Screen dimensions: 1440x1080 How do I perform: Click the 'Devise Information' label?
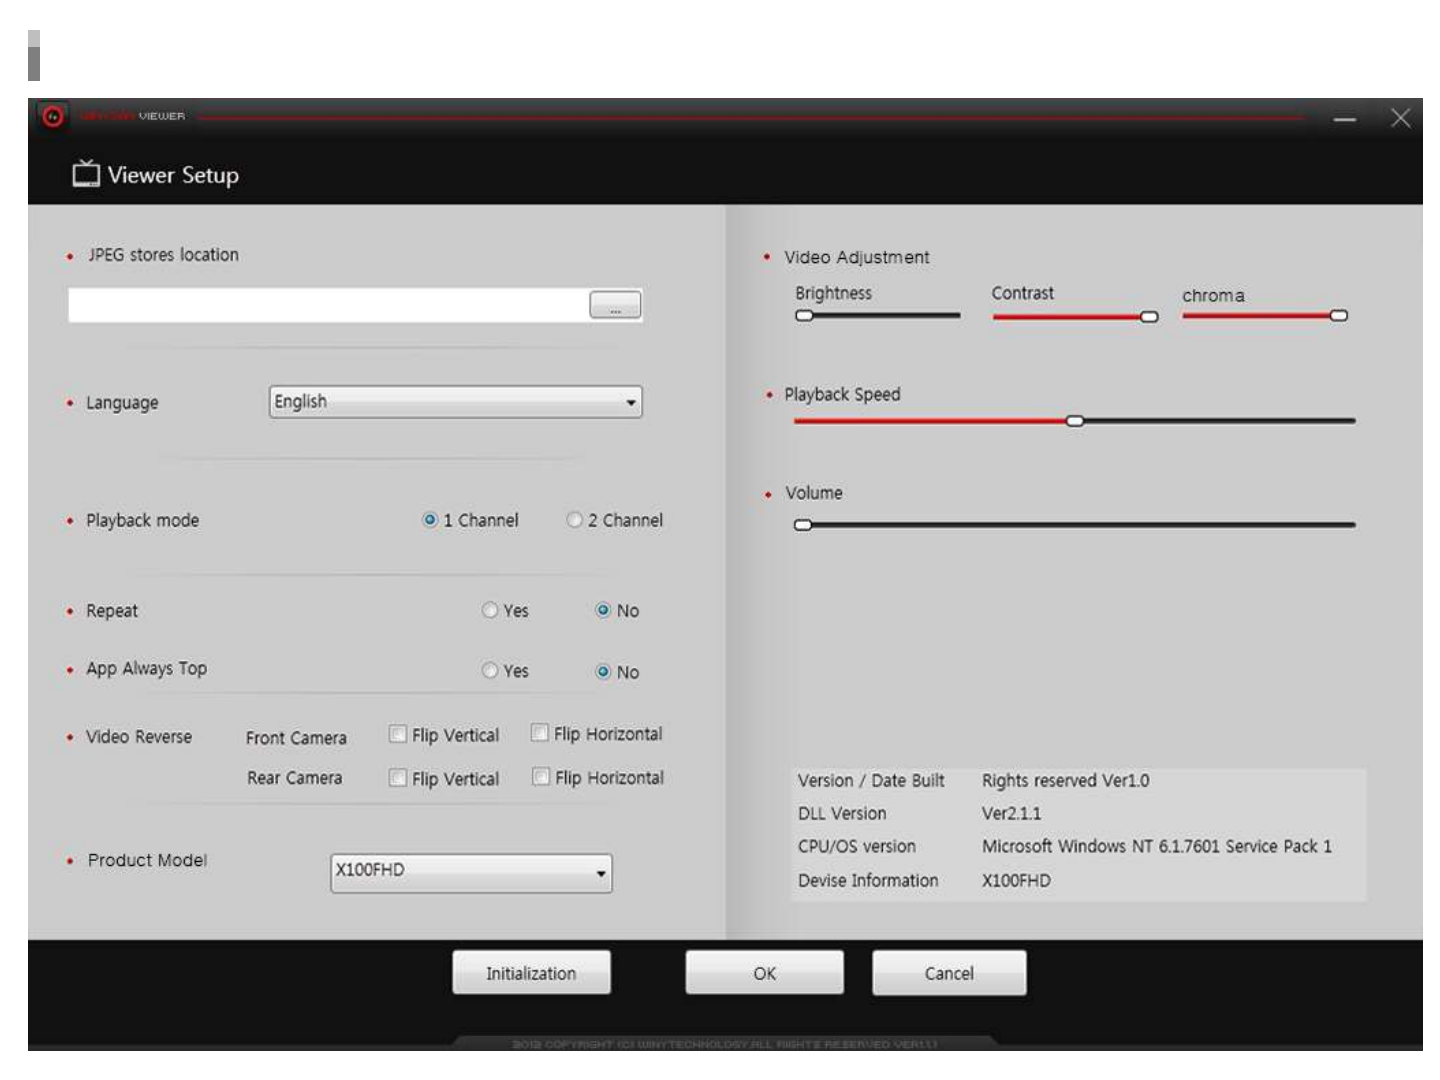coord(868,880)
